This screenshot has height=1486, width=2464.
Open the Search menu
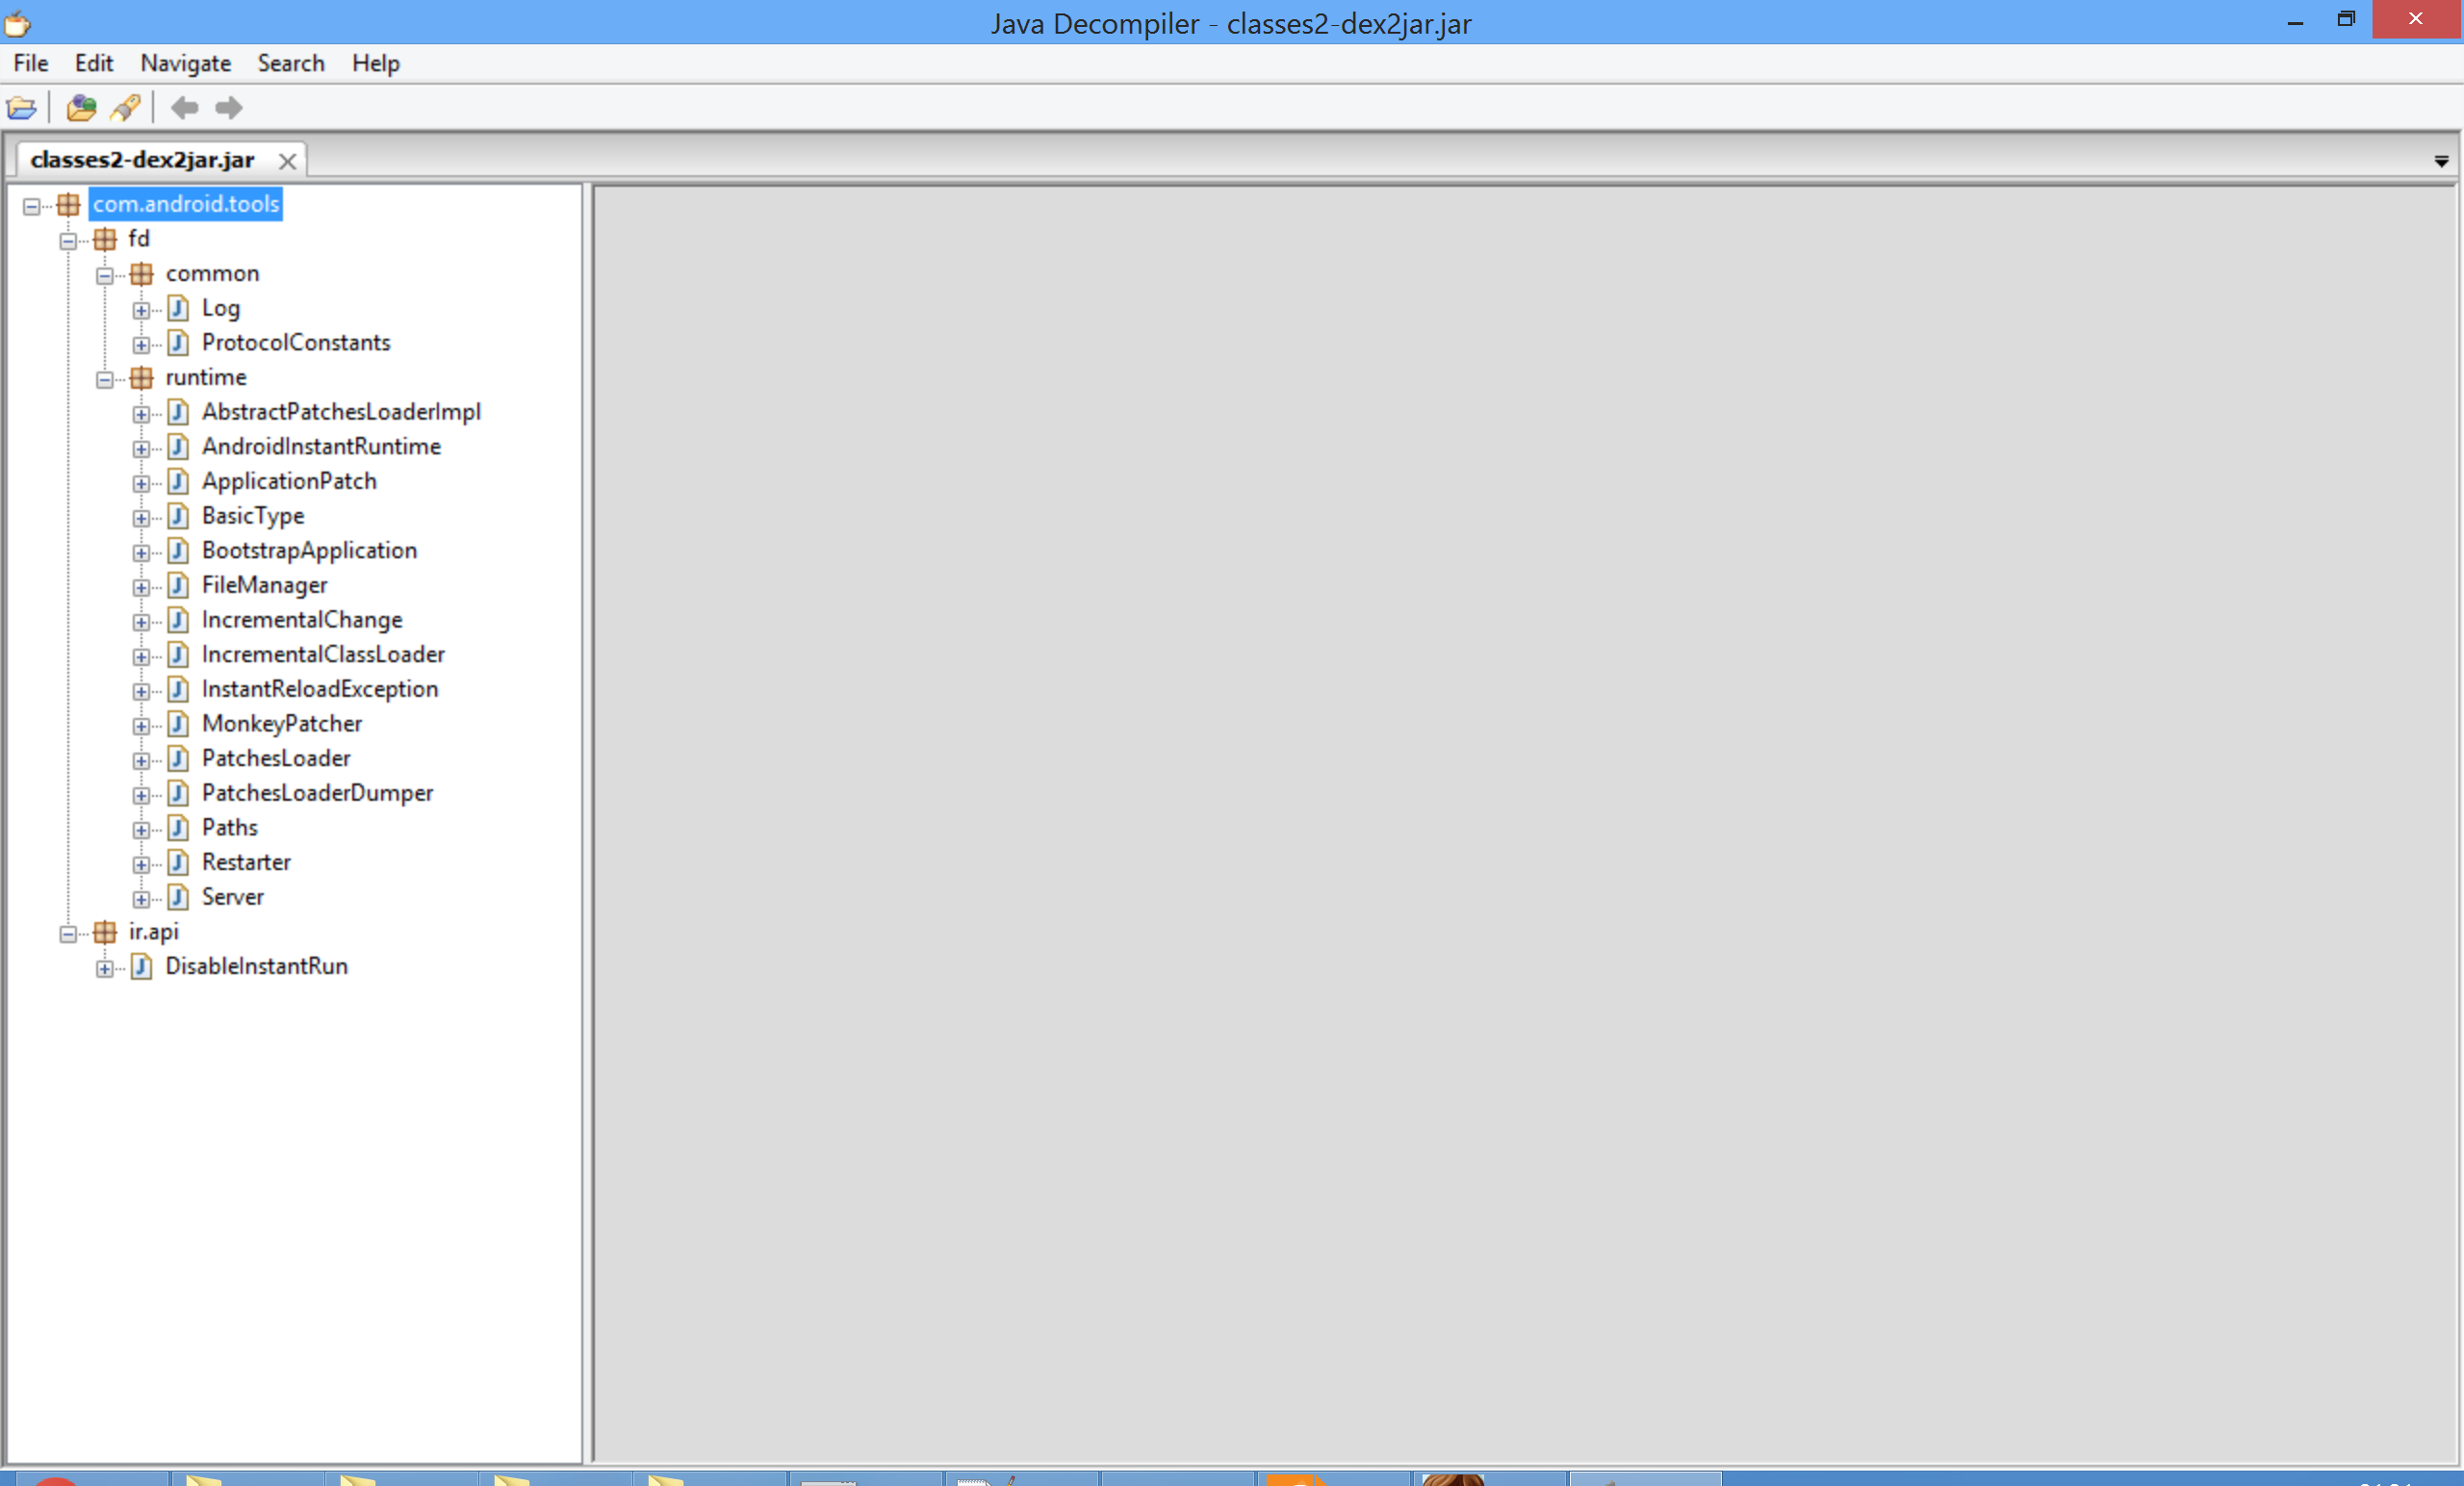[x=291, y=63]
